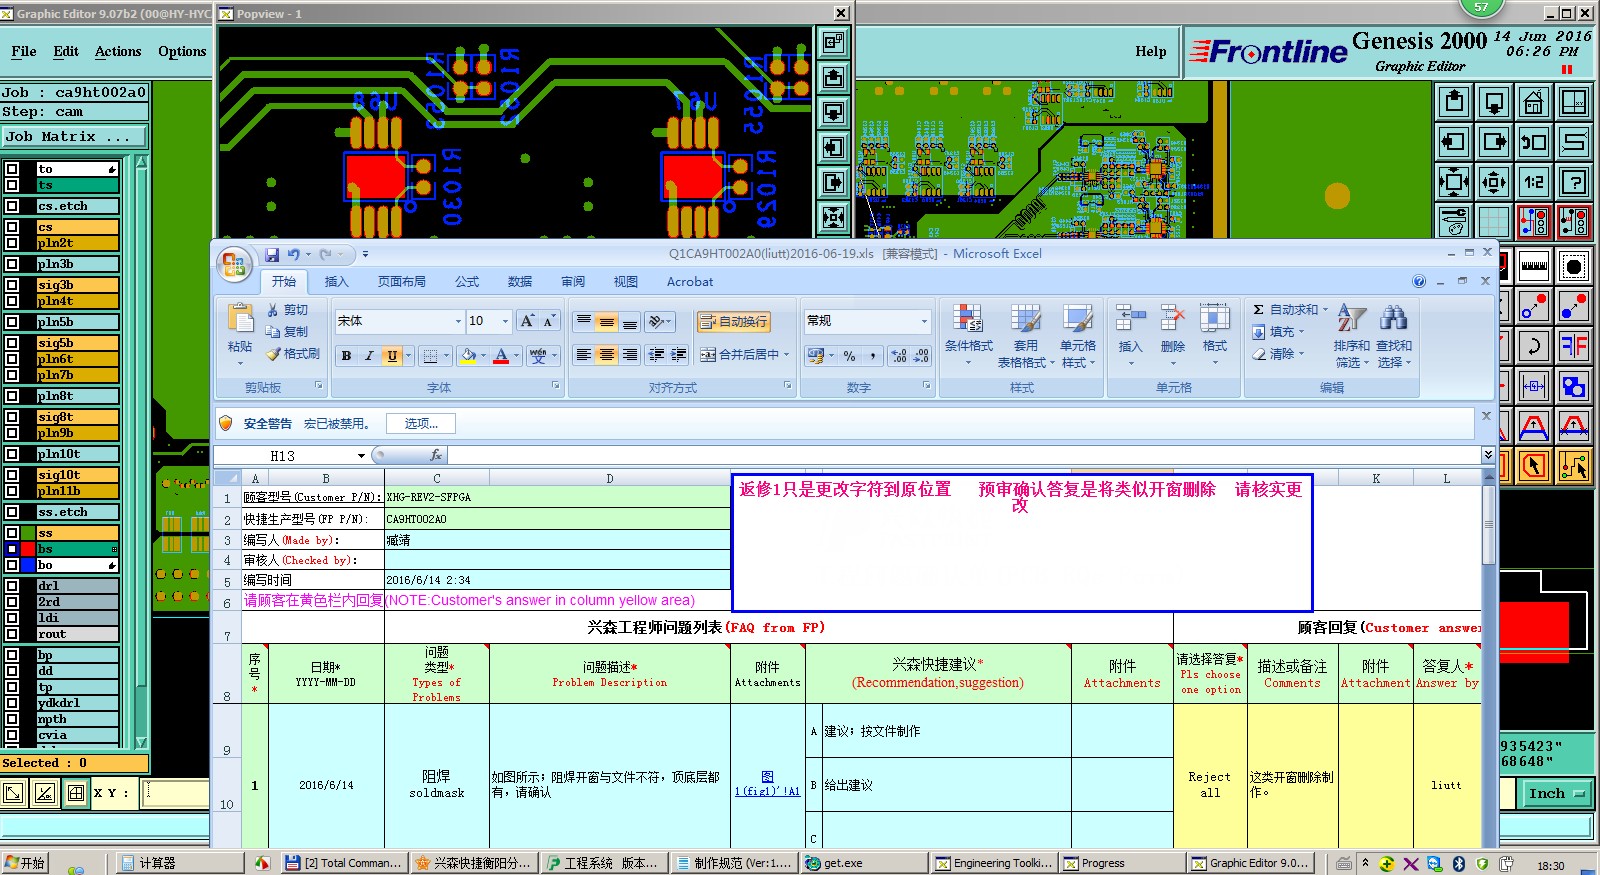
Task: Click 开始 Start button on taskbar
Action: [24, 863]
